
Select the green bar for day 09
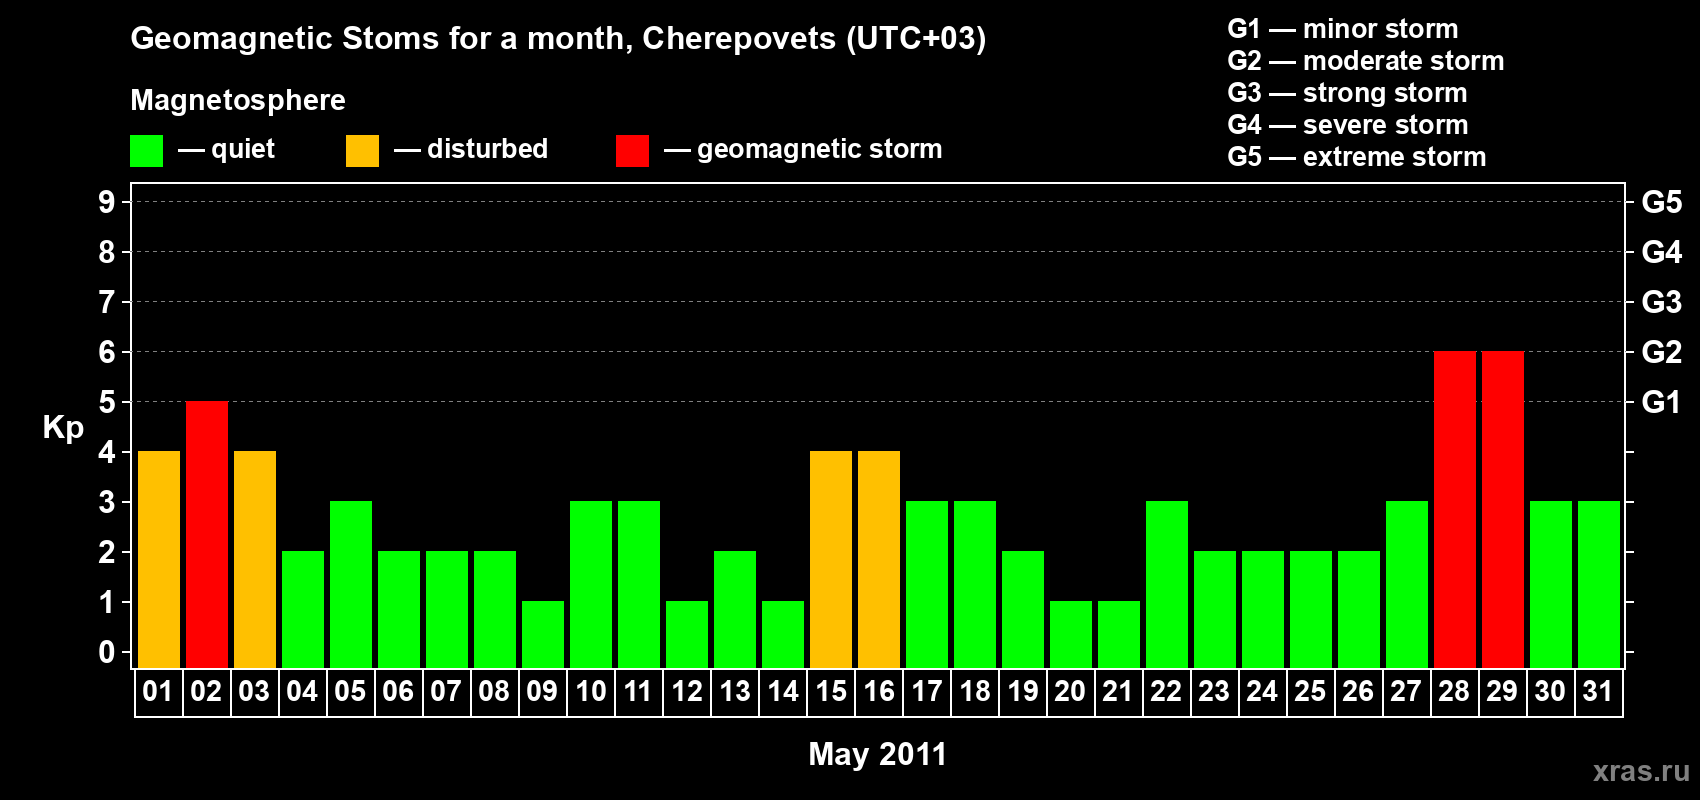coord(543,635)
